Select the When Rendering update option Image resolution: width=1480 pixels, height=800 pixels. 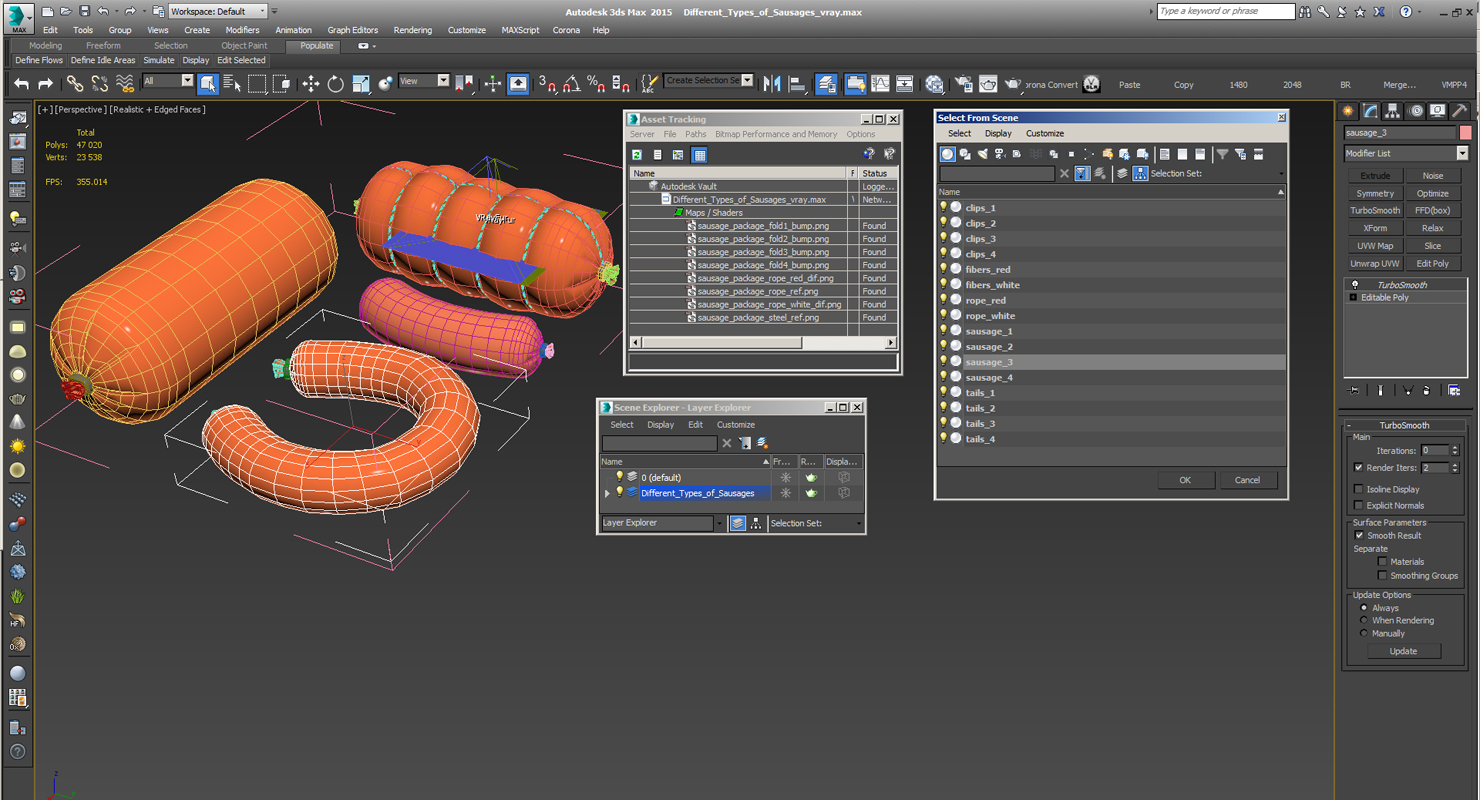click(1364, 620)
